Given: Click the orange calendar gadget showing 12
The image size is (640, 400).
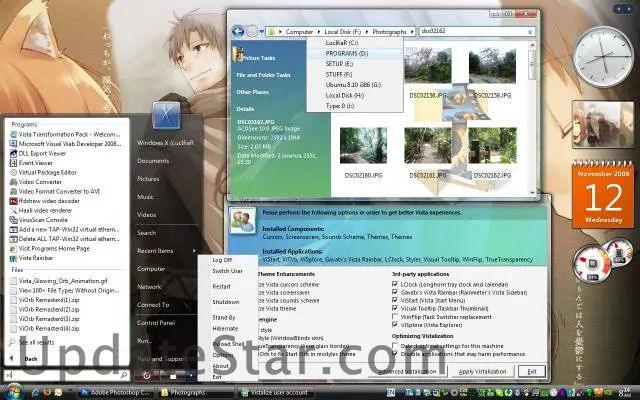Looking at the screenshot, I should (603, 194).
